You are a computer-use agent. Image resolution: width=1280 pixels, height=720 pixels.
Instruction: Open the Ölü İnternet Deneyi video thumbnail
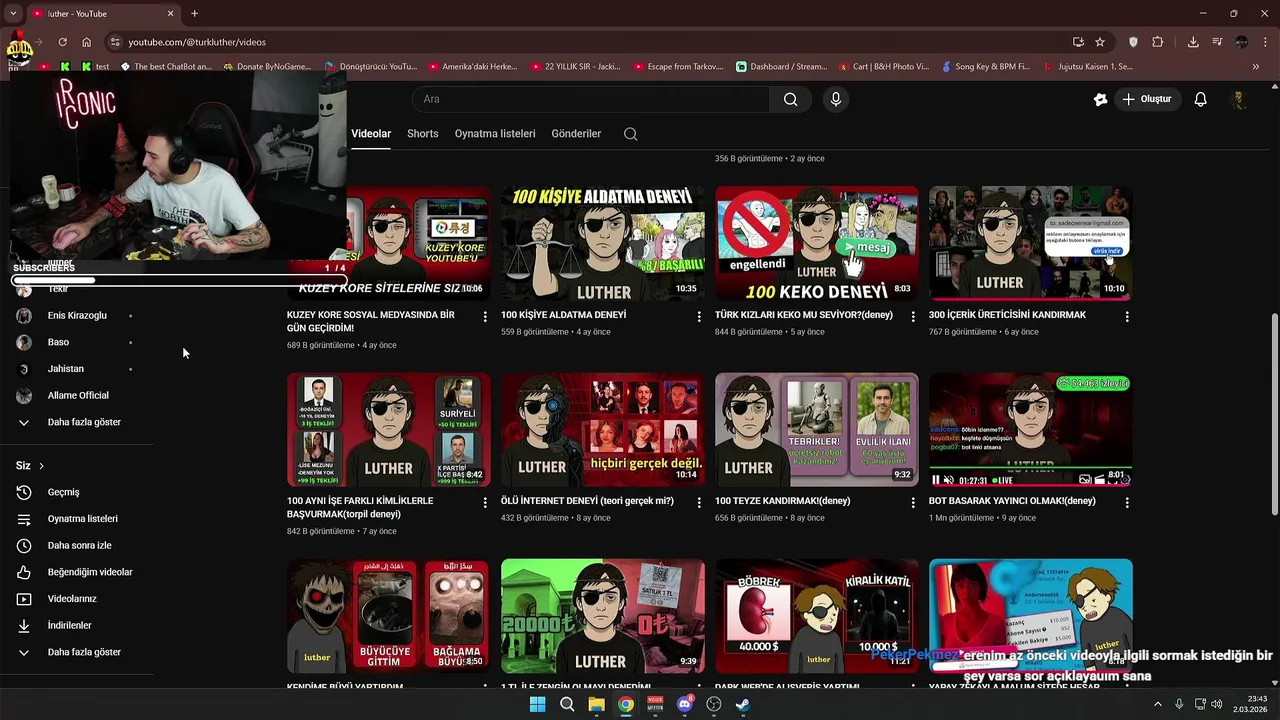coord(603,430)
